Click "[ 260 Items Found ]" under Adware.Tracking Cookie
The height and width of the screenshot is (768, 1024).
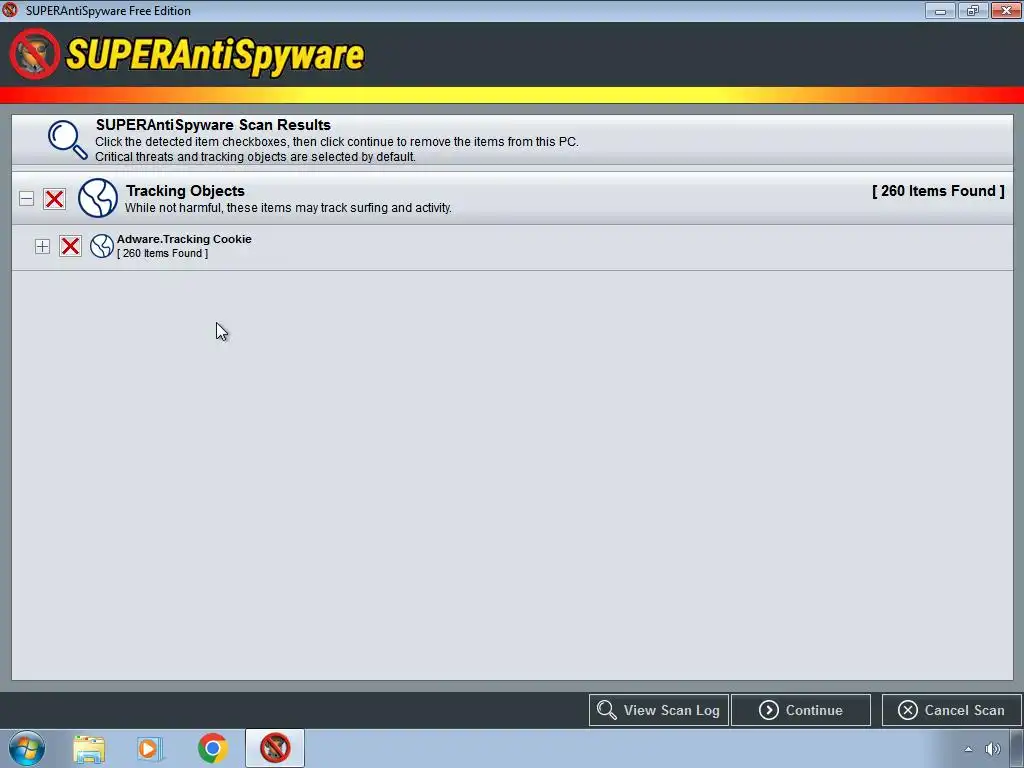pos(163,253)
